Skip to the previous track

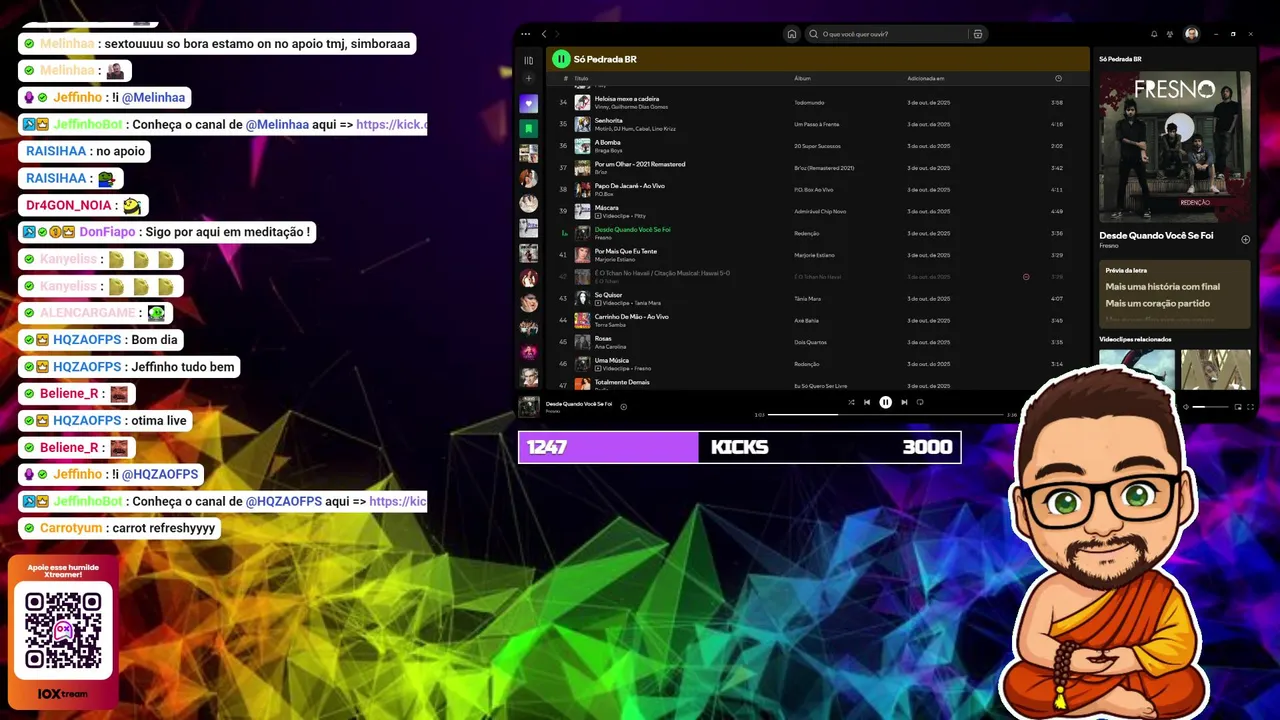(x=867, y=402)
